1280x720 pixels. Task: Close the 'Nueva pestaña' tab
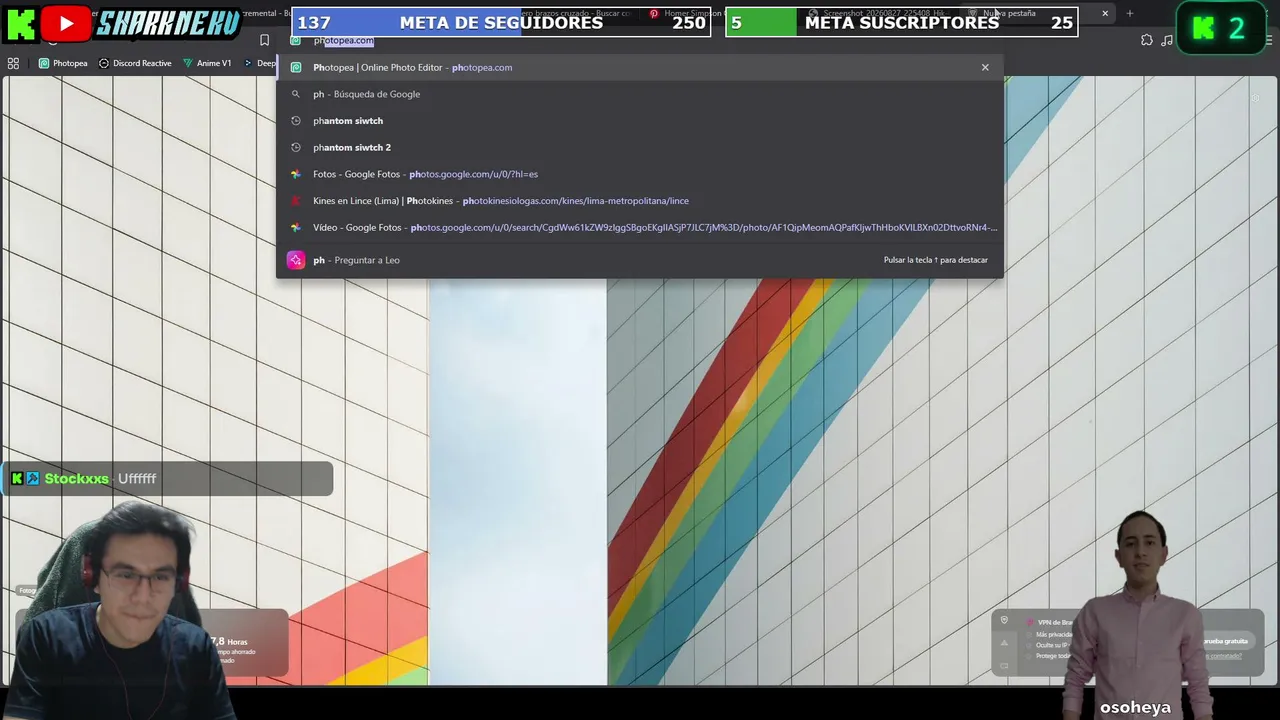point(1105,13)
